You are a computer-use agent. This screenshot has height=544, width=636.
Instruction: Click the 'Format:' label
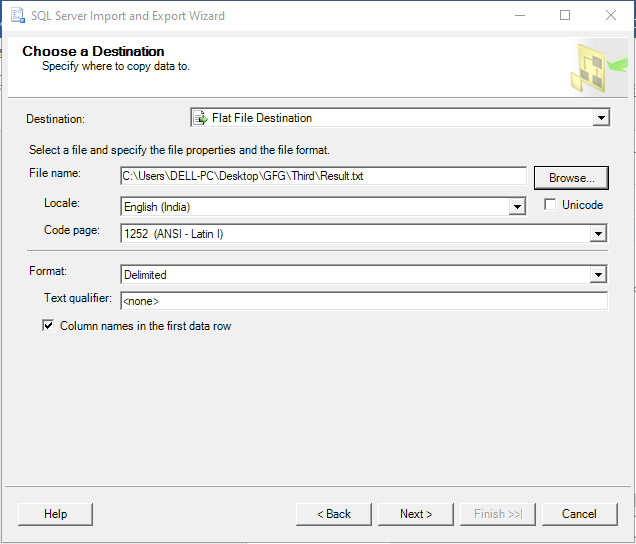(48, 271)
